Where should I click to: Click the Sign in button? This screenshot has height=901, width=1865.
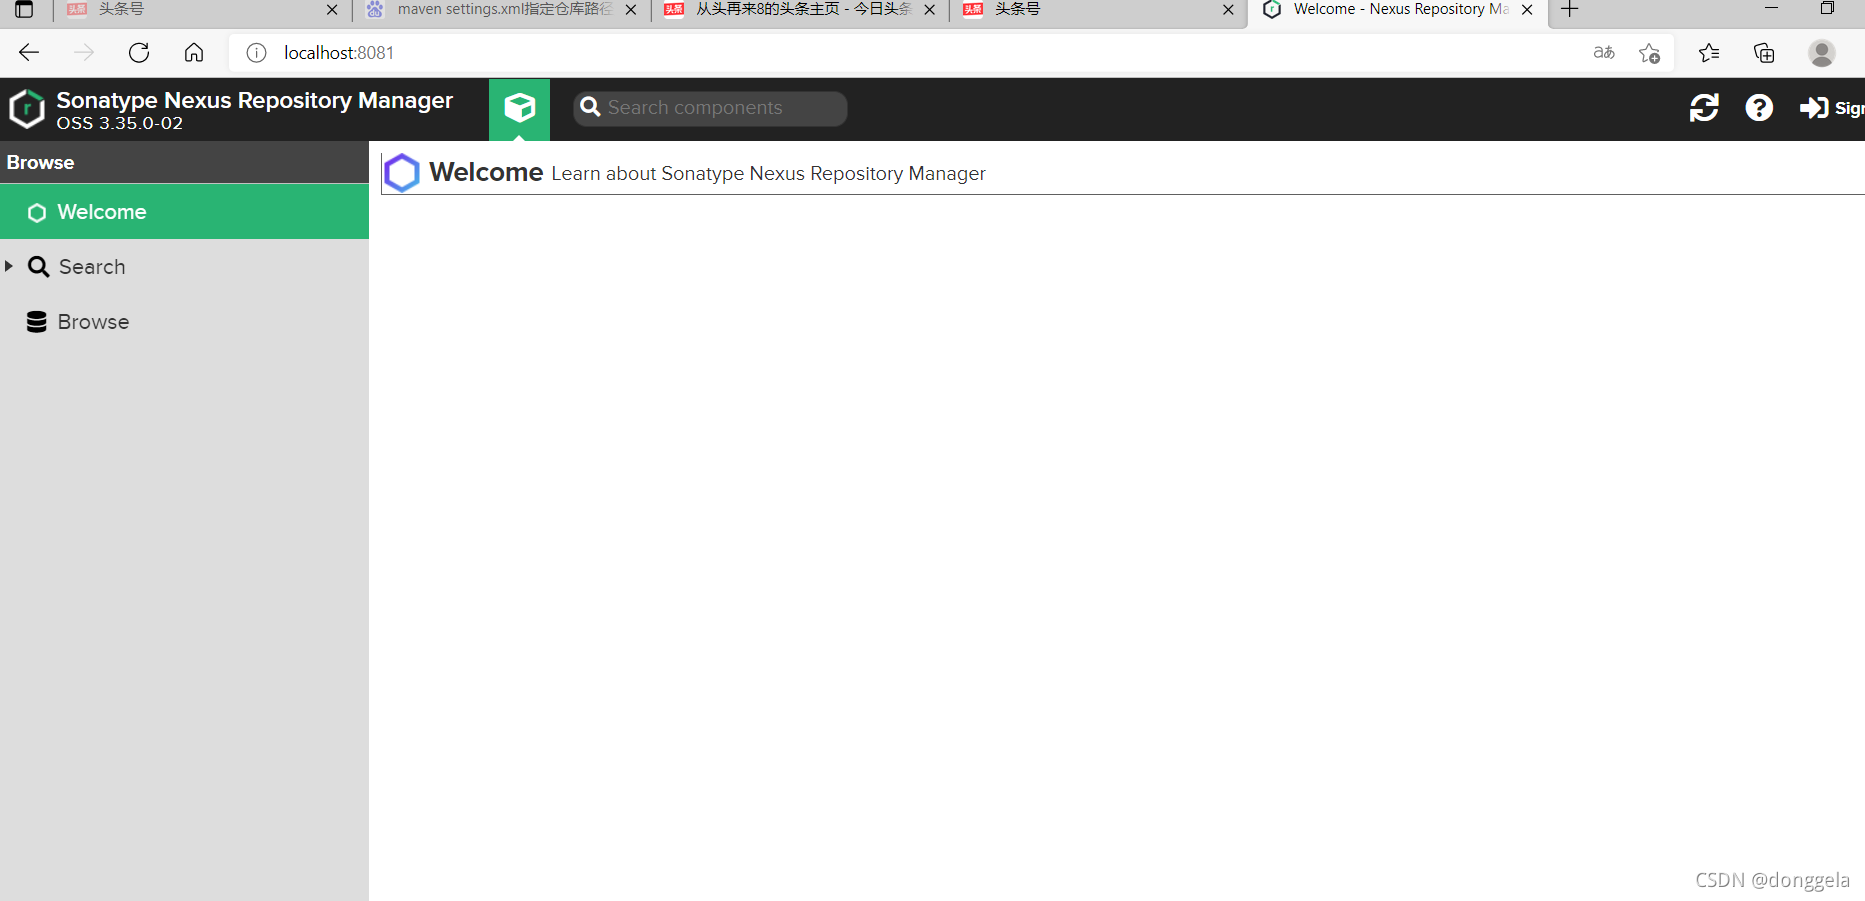pyautogui.click(x=1832, y=108)
